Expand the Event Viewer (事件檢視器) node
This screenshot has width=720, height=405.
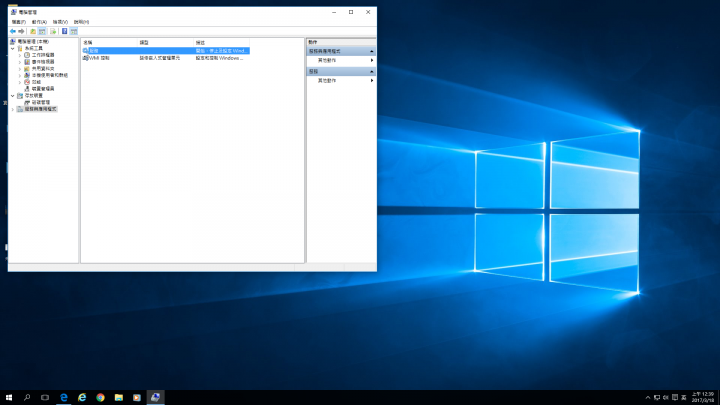pos(20,62)
